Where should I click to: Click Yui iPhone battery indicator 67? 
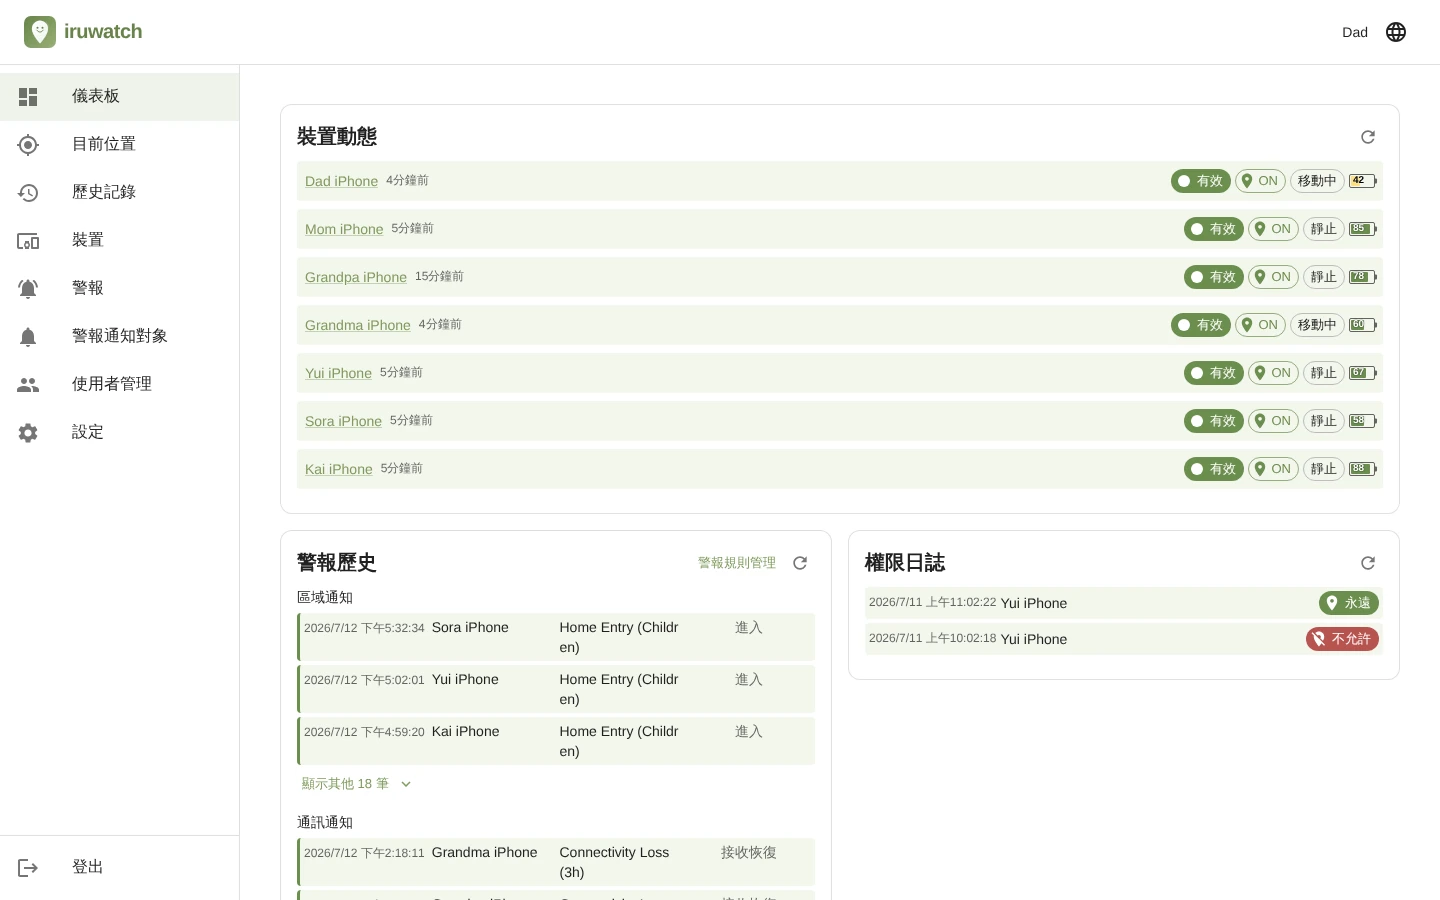(x=1363, y=373)
